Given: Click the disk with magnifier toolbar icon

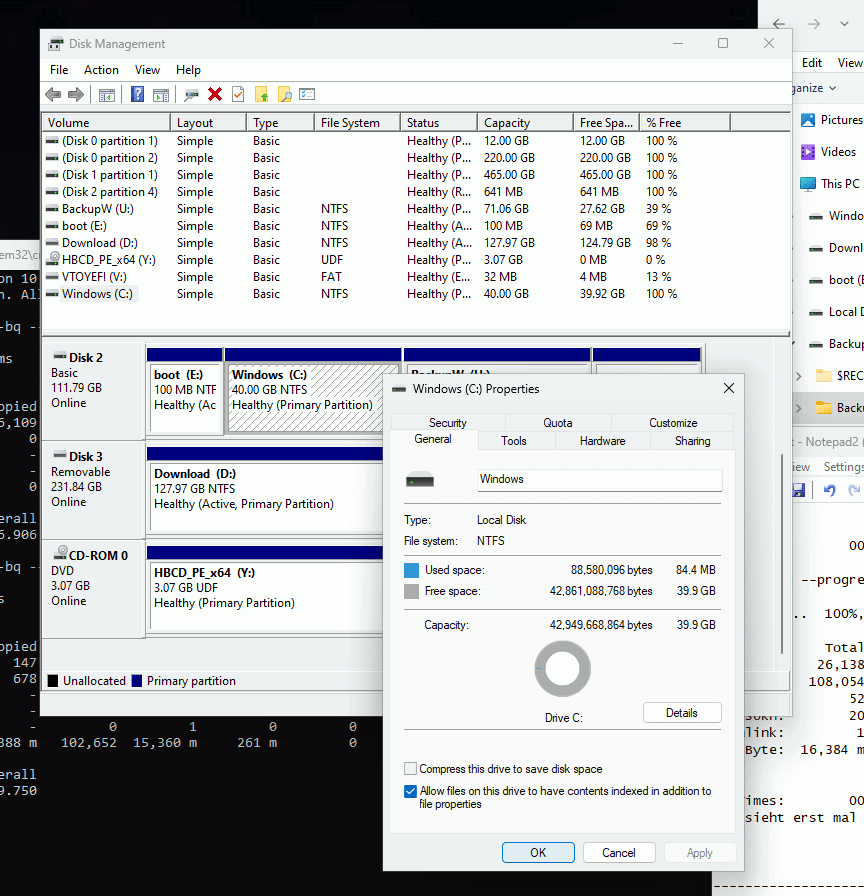Looking at the screenshot, I should (191, 94).
